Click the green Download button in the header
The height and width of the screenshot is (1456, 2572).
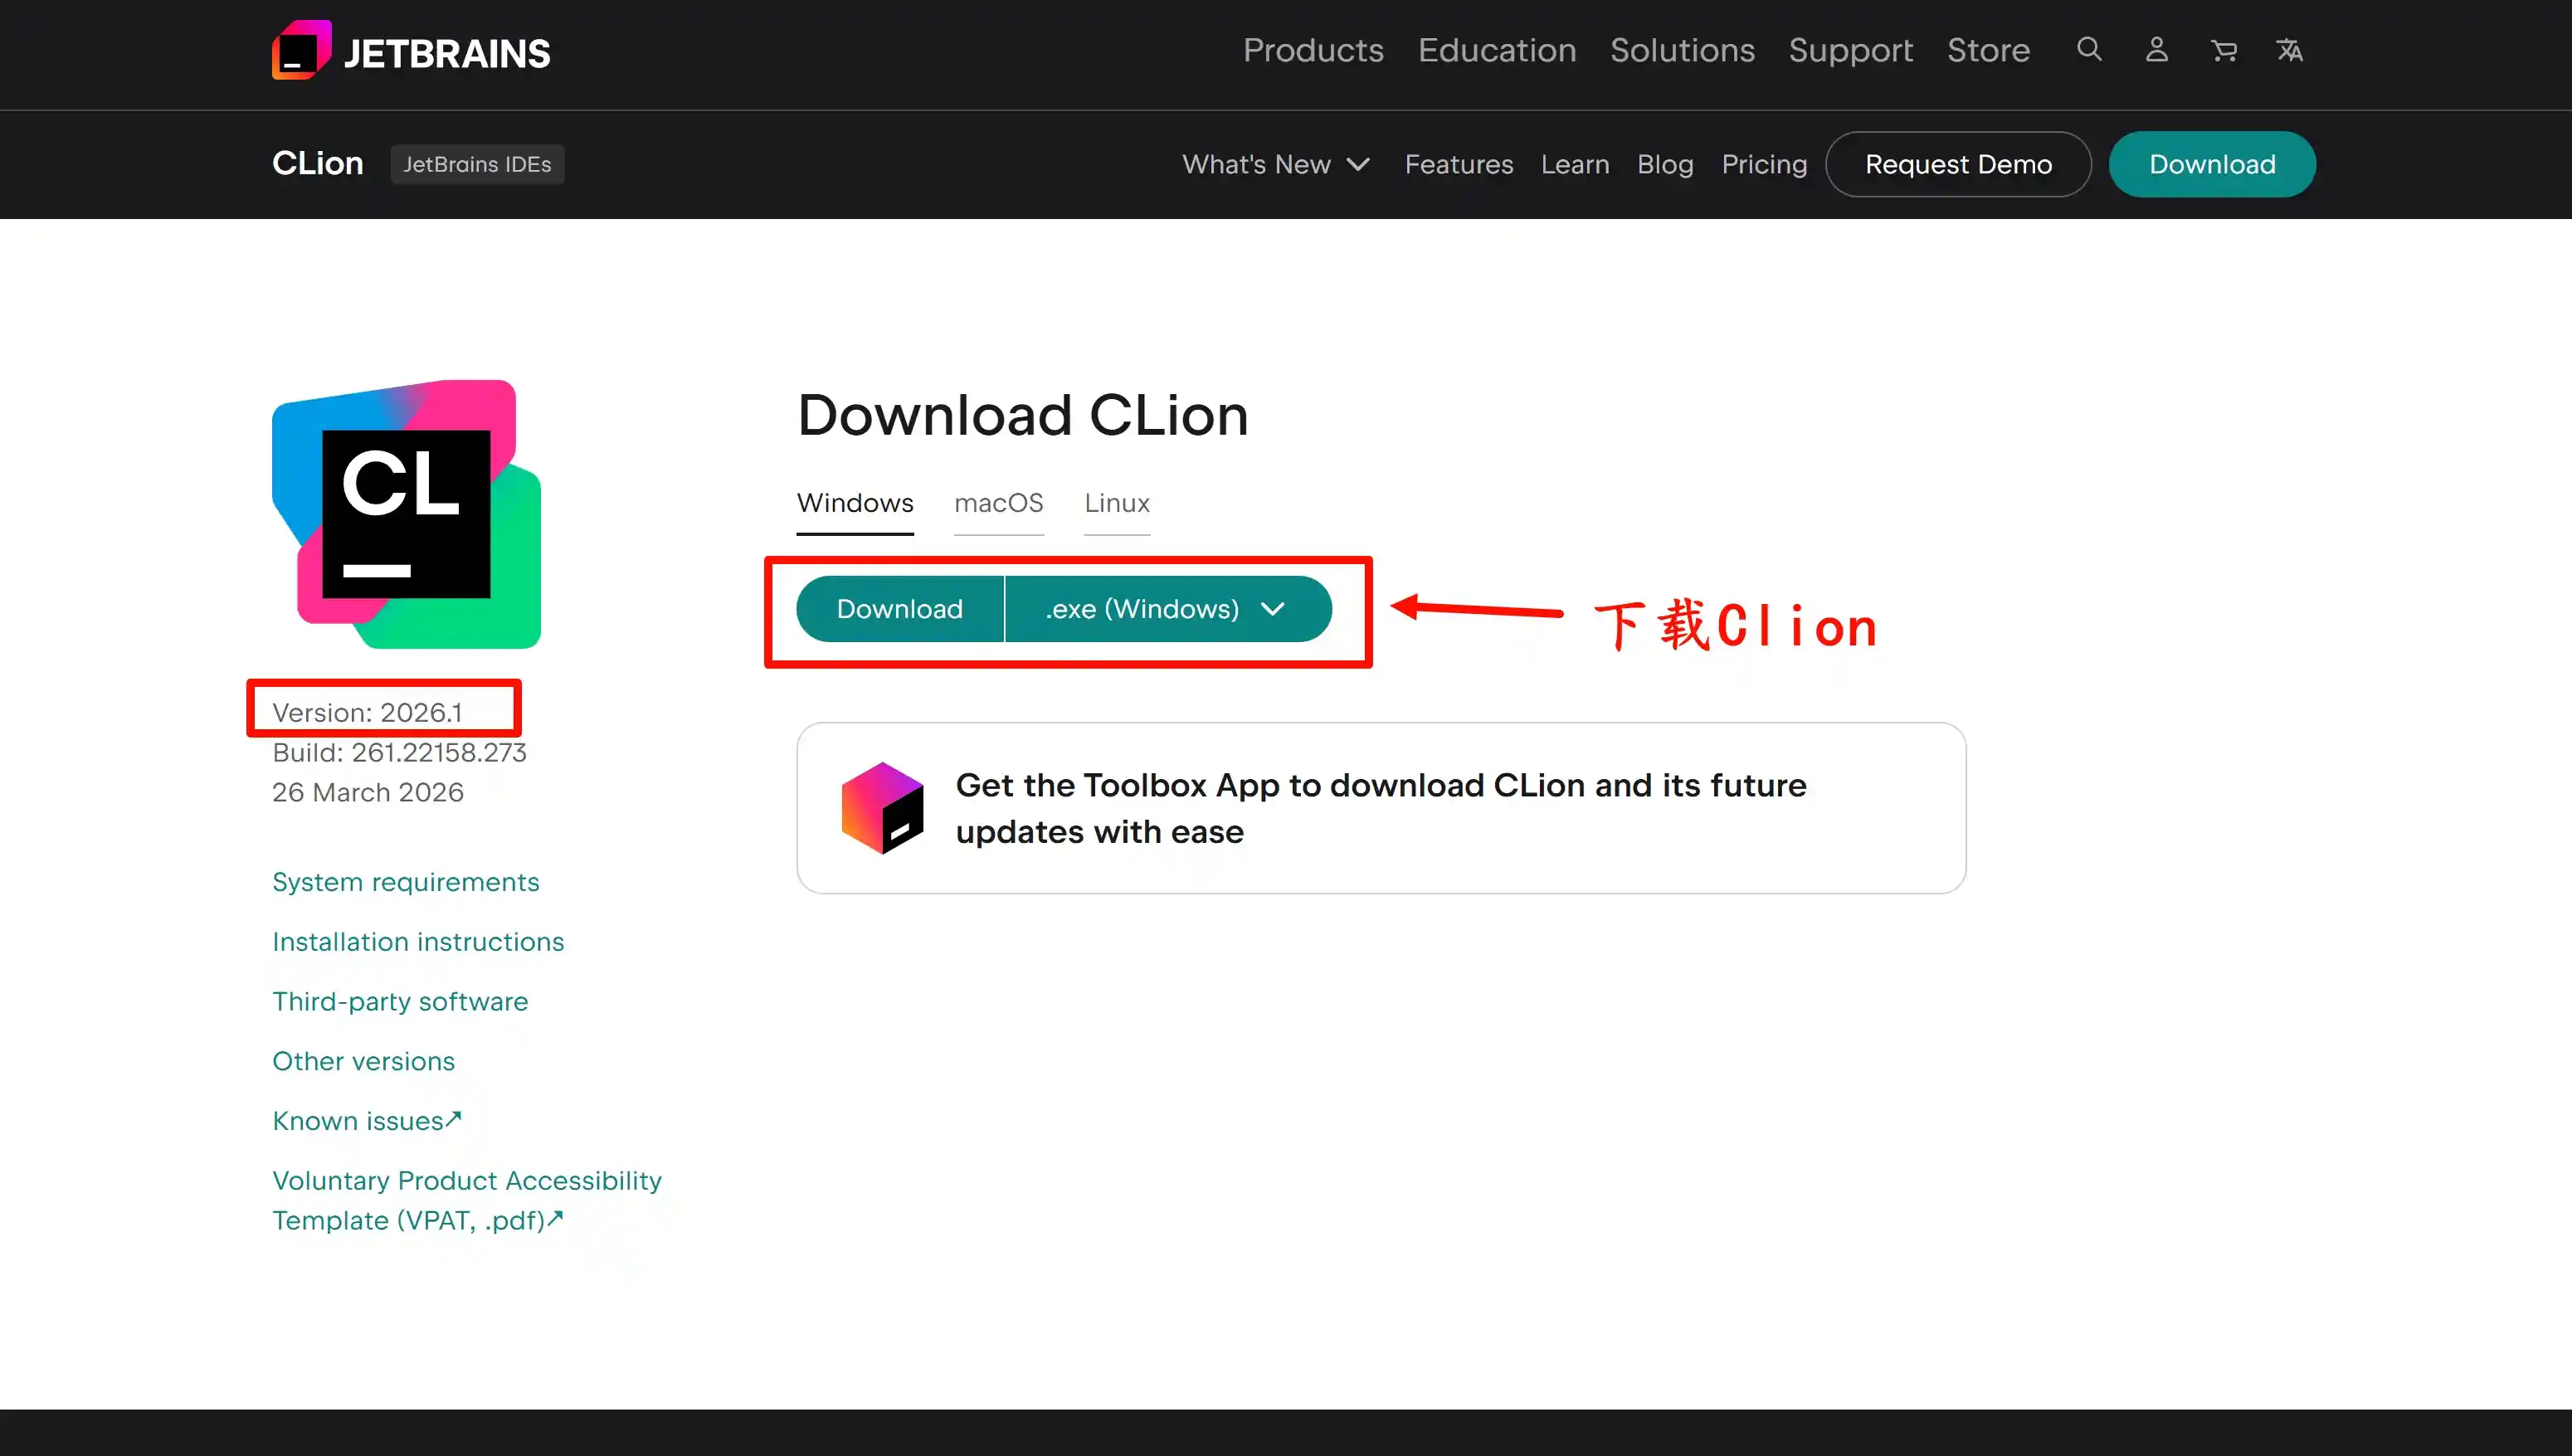point(2211,164)
